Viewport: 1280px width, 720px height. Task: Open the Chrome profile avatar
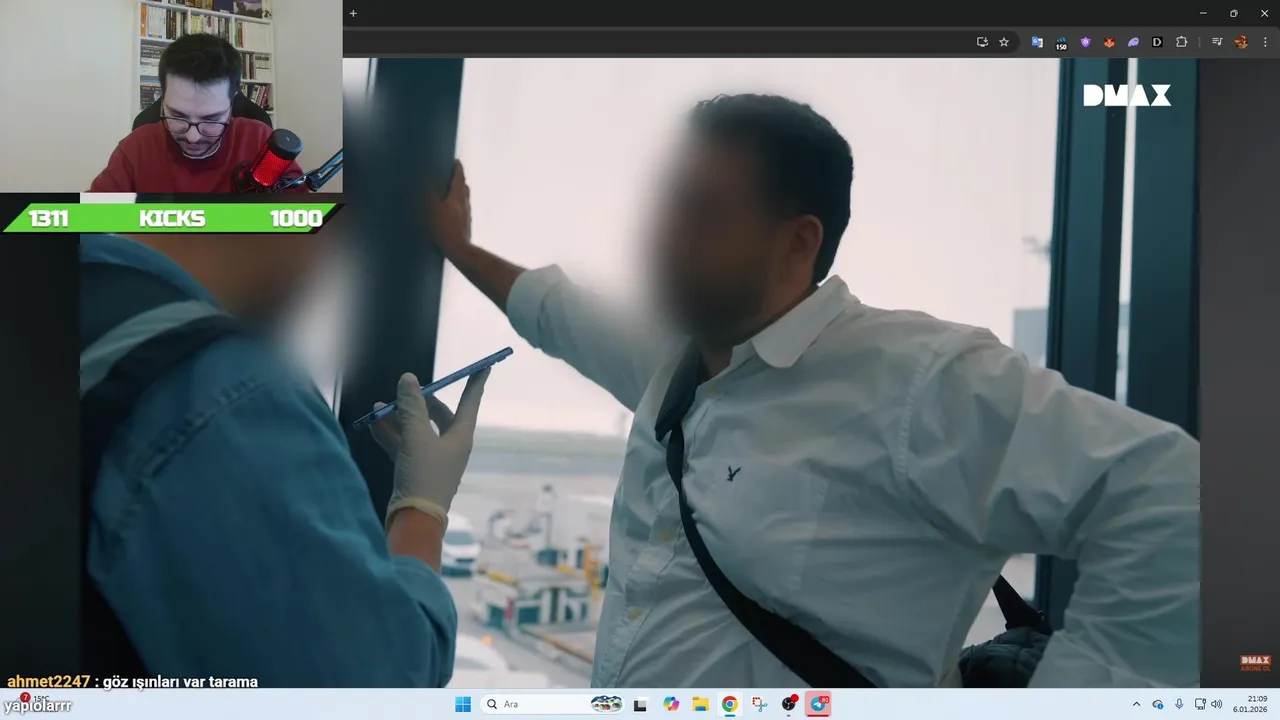(x=1241, y=42)
